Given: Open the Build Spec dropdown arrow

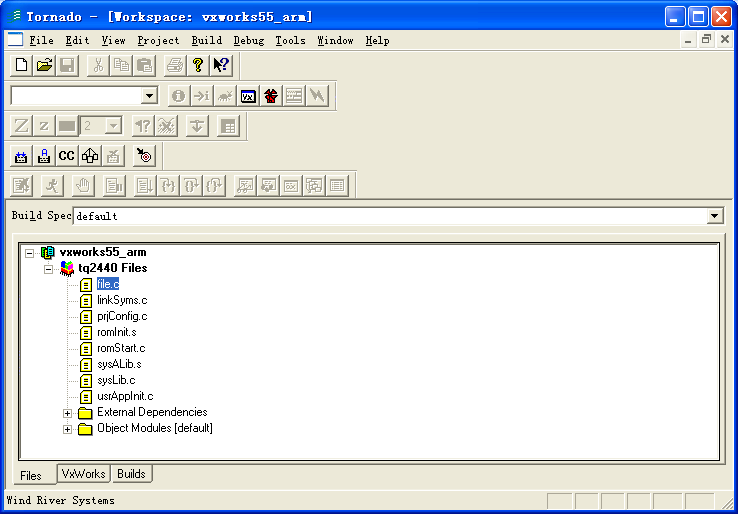Looking at the screenshot, I should [x=714, y=216].
